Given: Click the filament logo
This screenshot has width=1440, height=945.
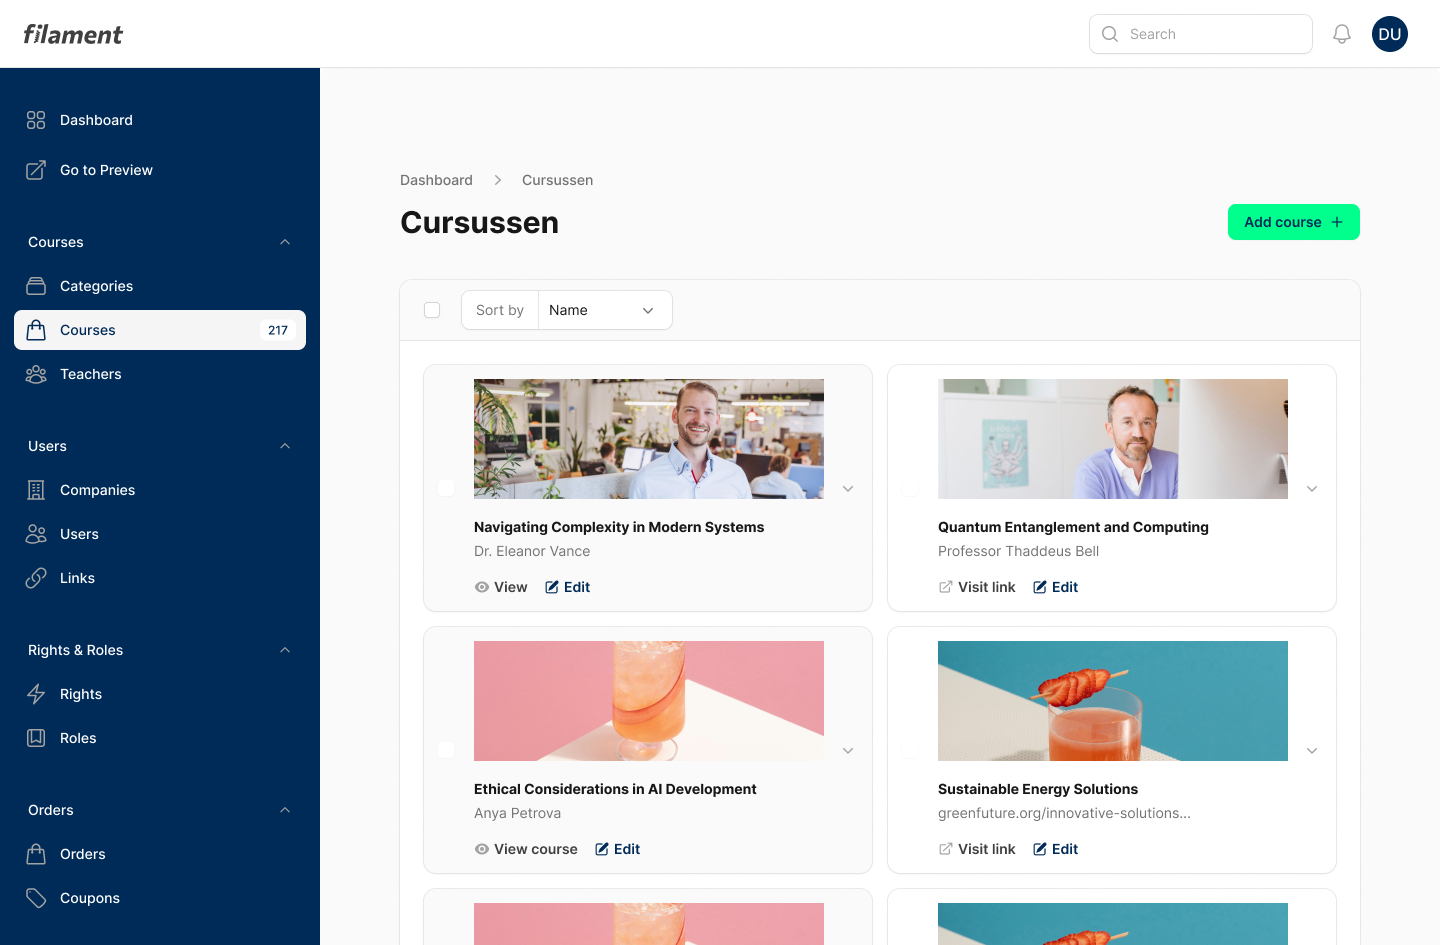Looking at the screenshot, I should point(73,34).
